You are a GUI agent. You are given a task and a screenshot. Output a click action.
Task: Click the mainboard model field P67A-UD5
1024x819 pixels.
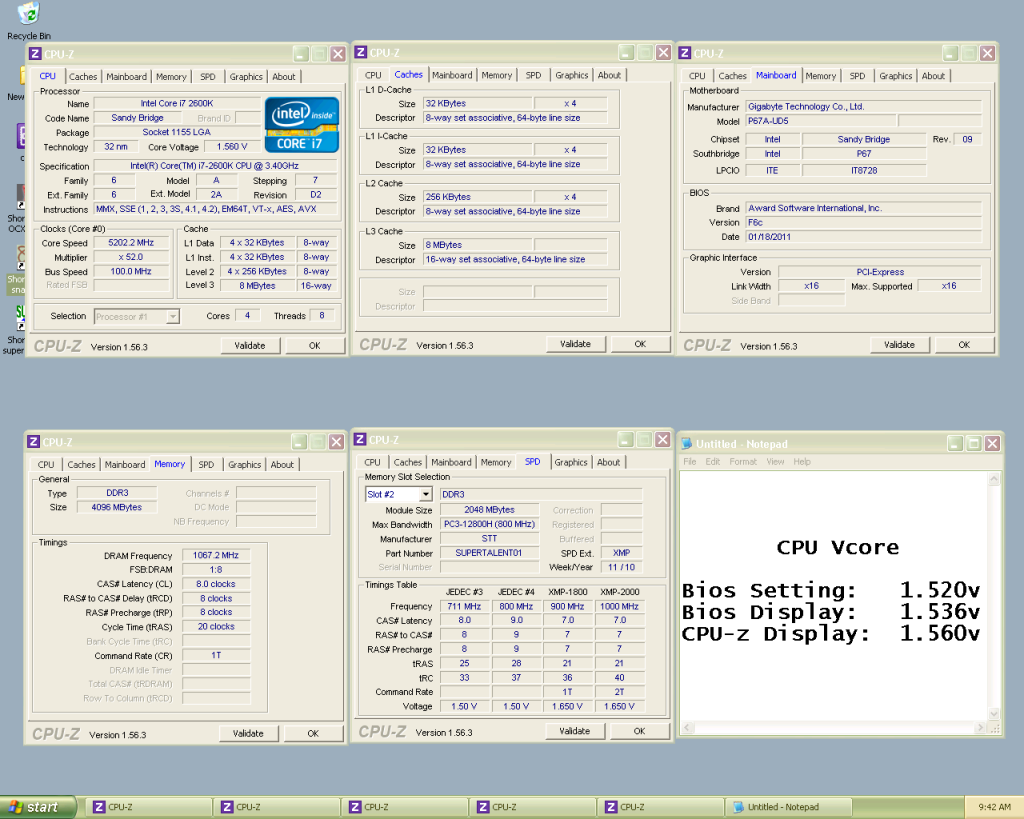pyautogui.click(x=820, y=121)
